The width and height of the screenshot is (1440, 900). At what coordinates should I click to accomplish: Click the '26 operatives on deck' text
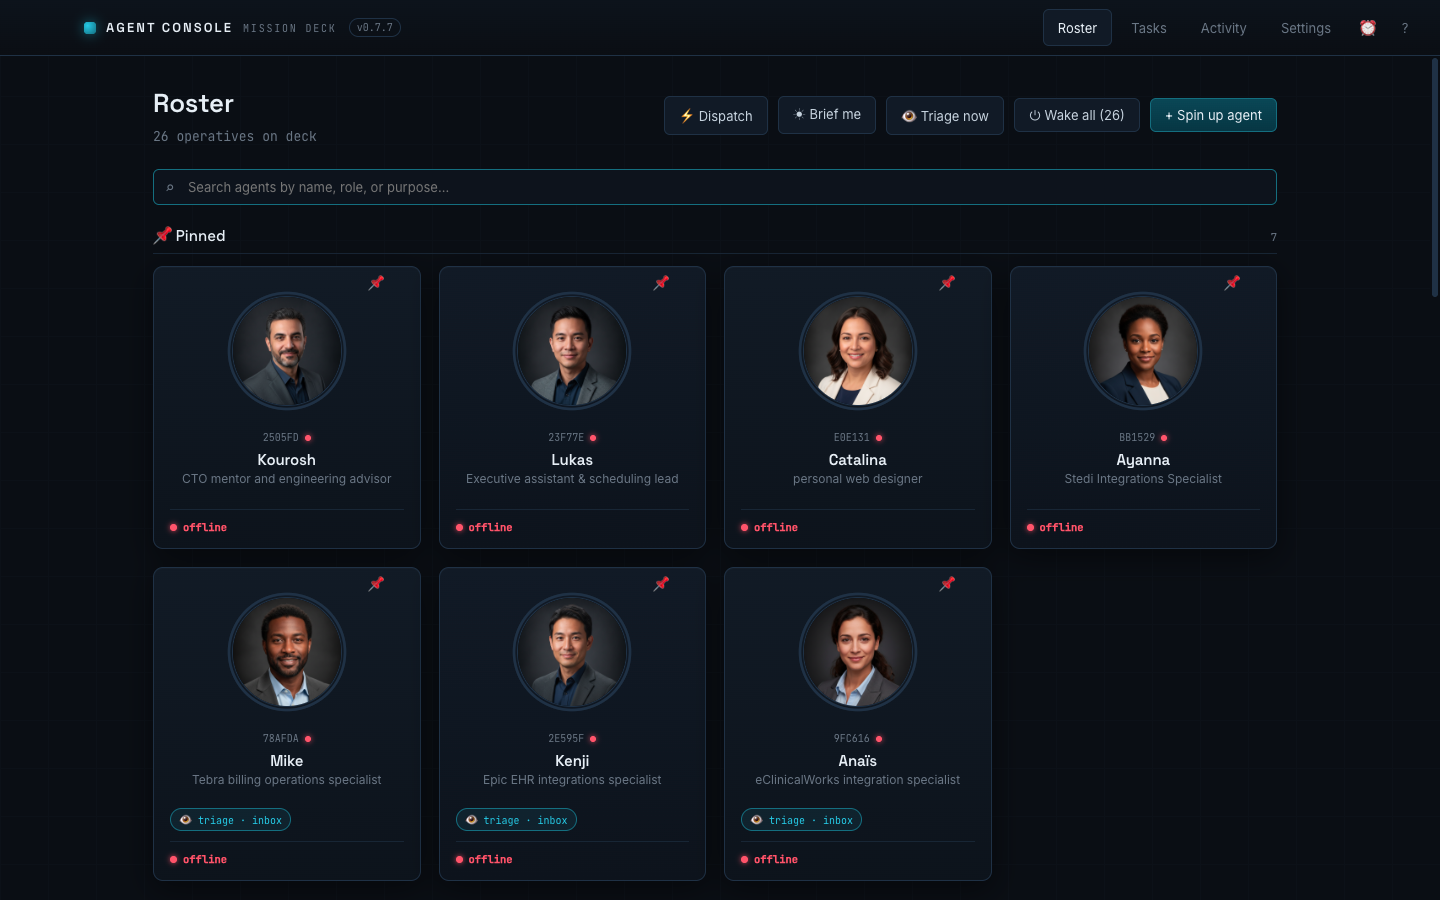(235, 137)
